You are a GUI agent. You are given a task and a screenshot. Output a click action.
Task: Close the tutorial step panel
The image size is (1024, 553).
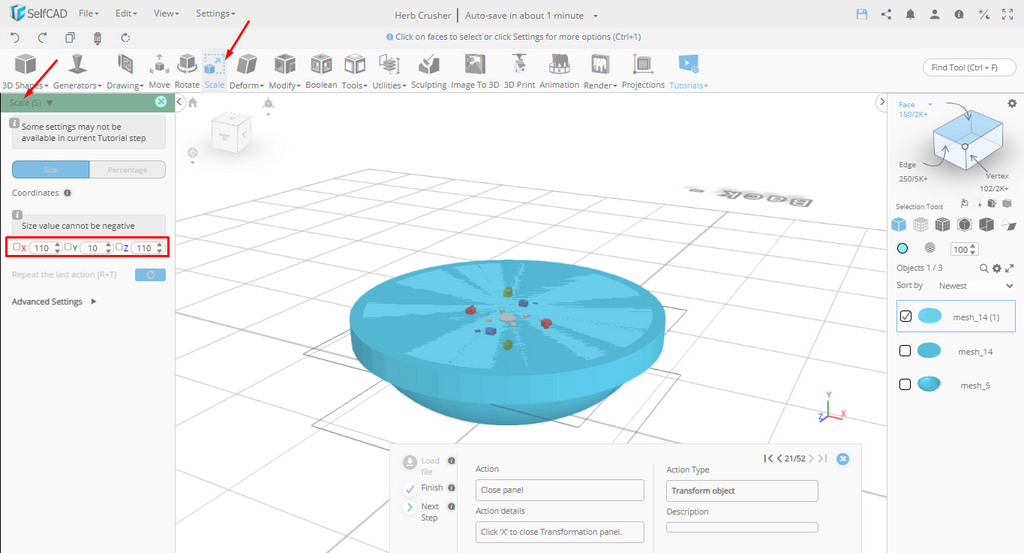(x=842, y=459)
